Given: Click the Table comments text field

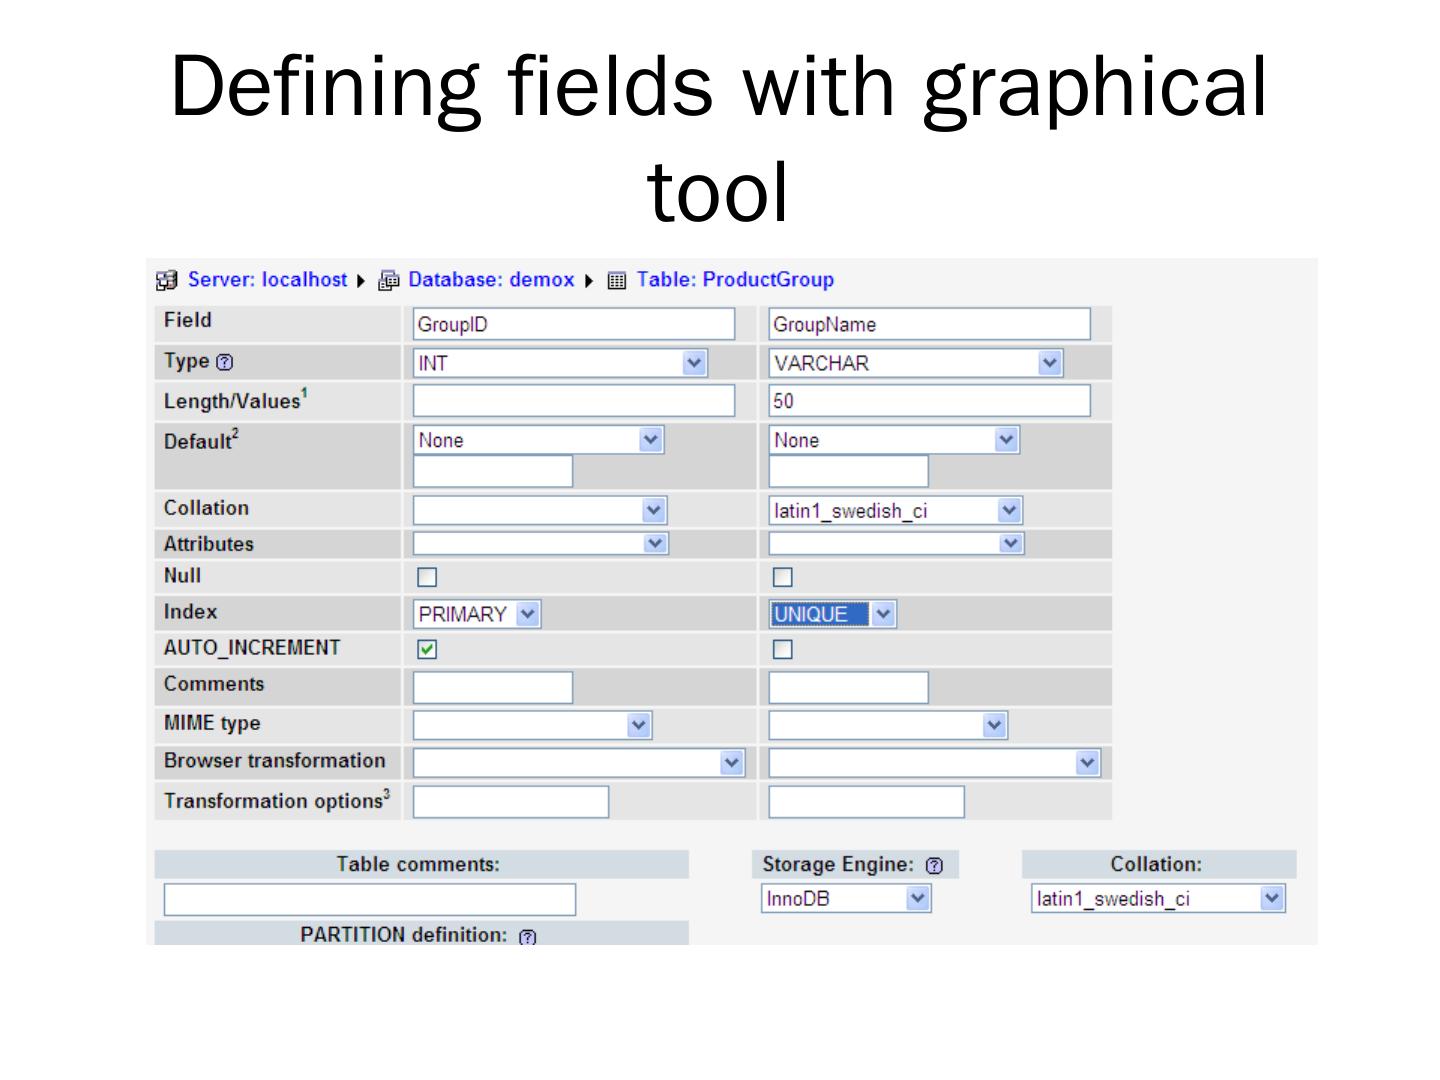Looking at the screenshot, I should tap(369, 900).
